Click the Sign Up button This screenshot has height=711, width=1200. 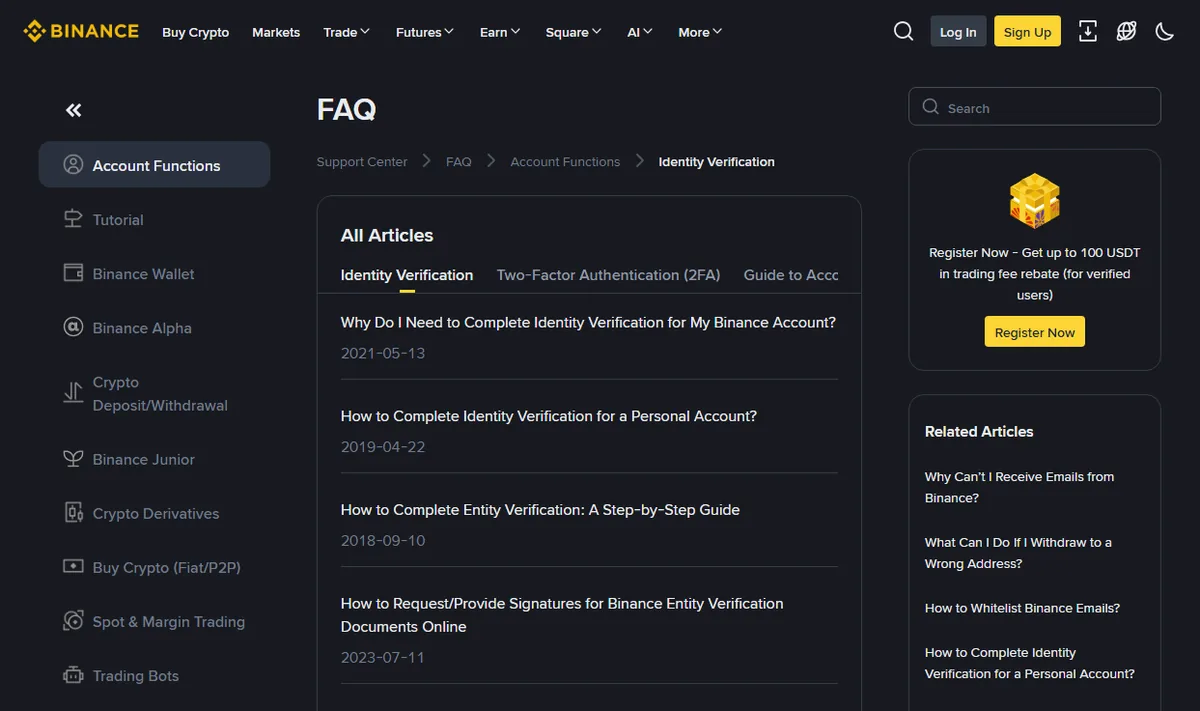pyautogui.click(x=1027, y=32)
